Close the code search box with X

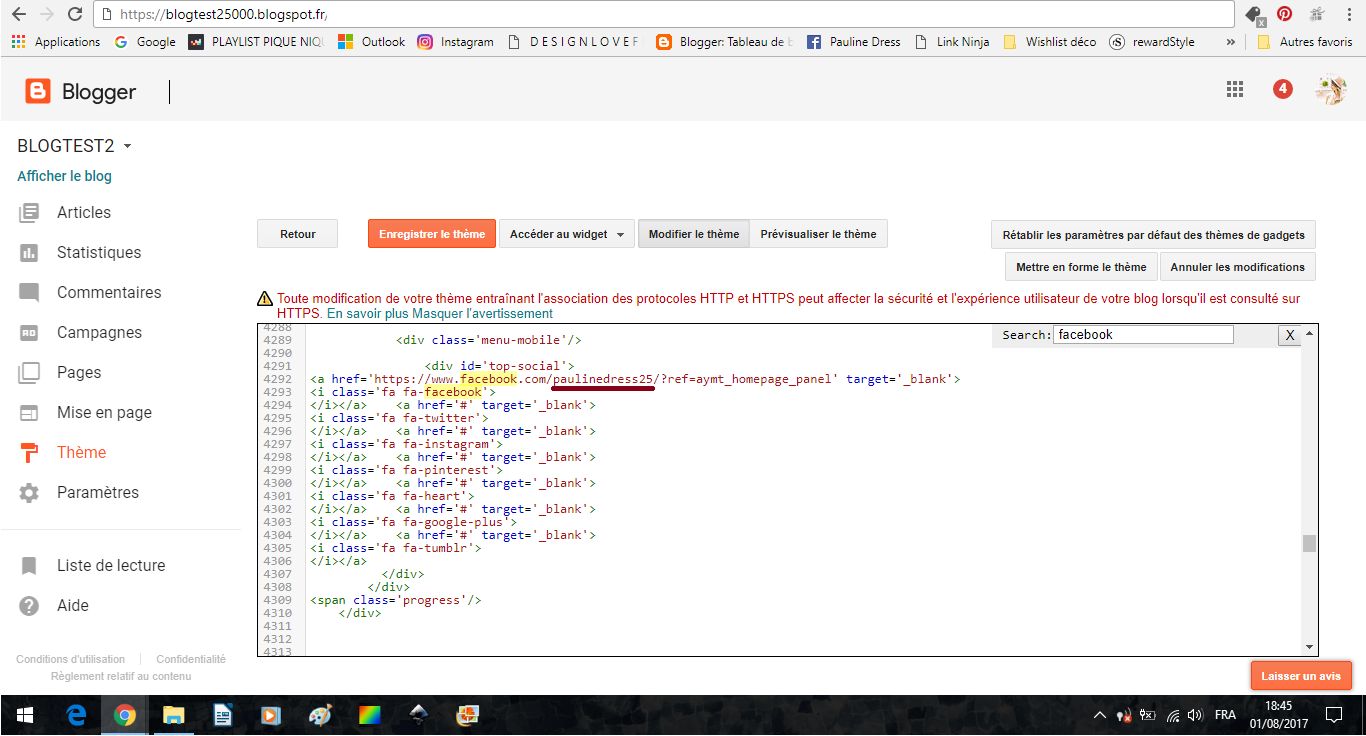1289,335
